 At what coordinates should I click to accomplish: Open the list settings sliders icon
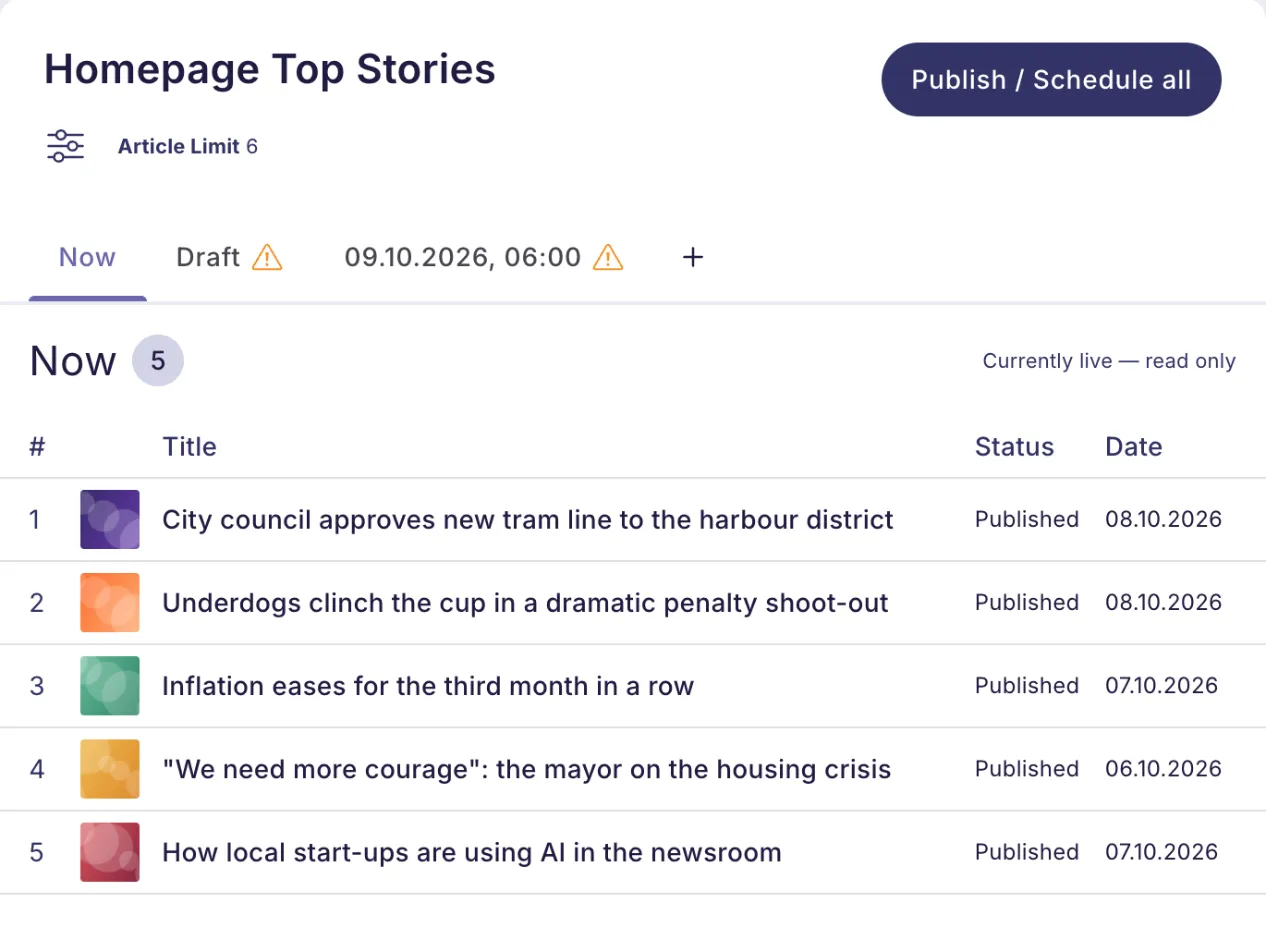click(66, 146)
